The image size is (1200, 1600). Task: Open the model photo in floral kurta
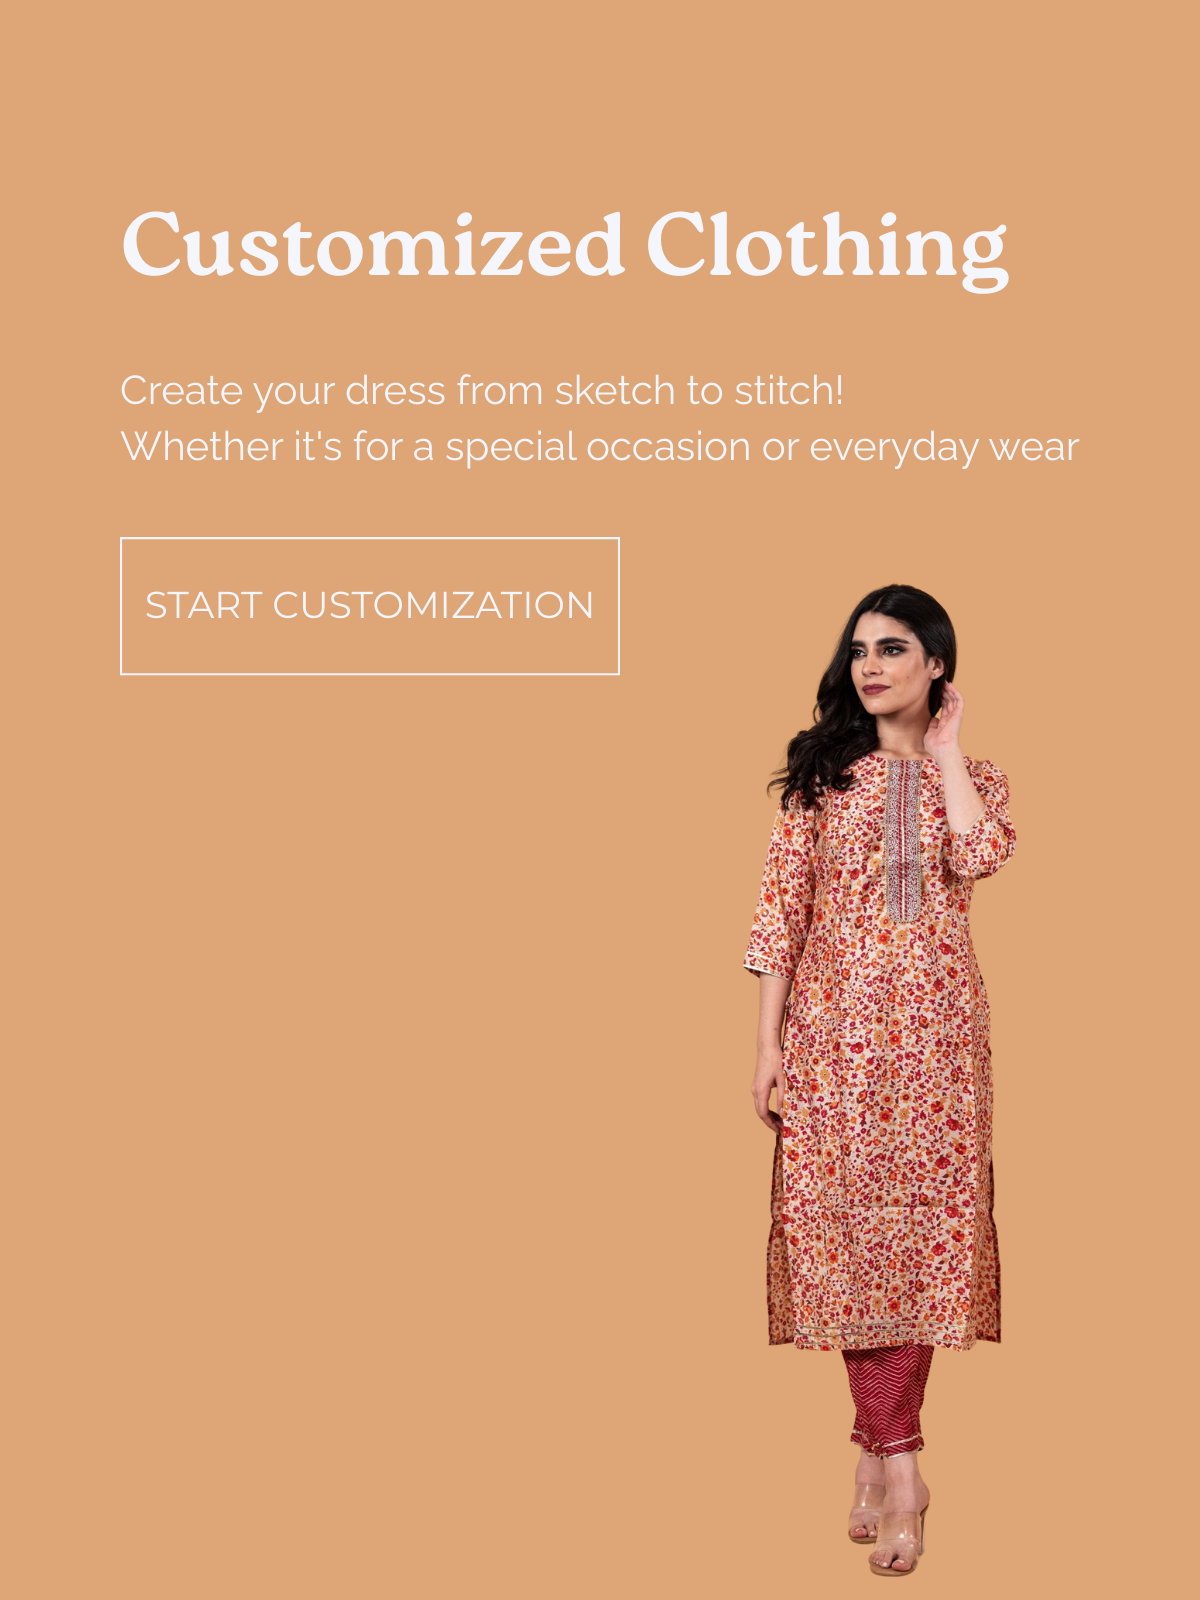tap(880, 1080)
